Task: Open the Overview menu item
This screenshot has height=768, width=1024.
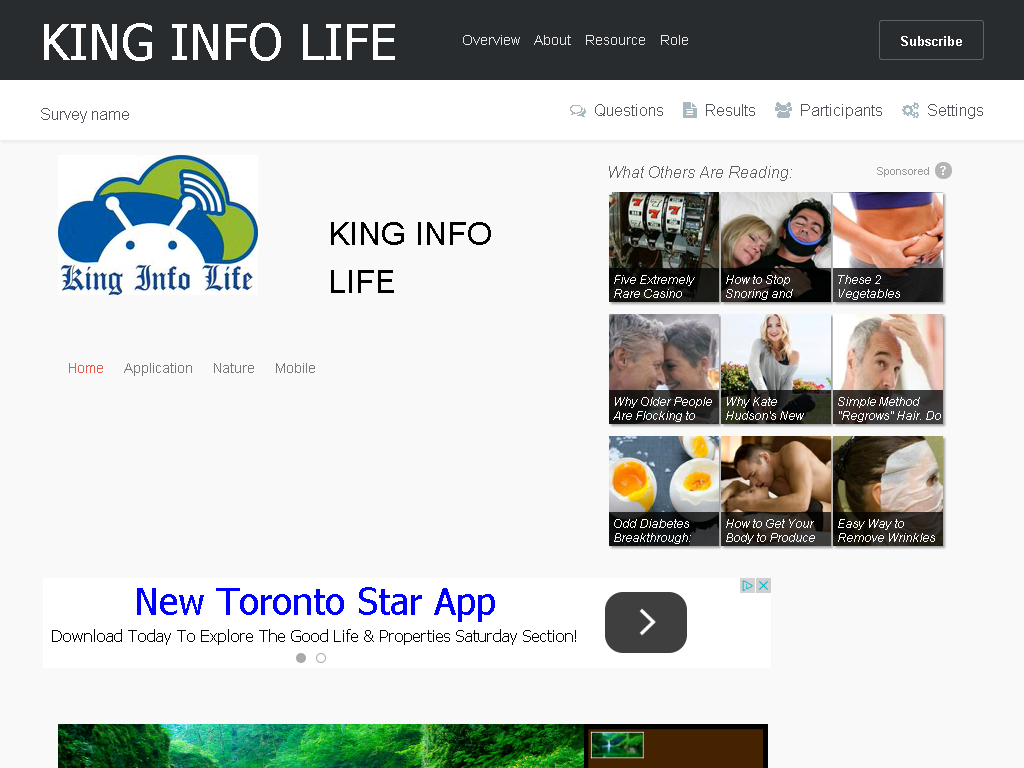Action: [x=491, y=40]
